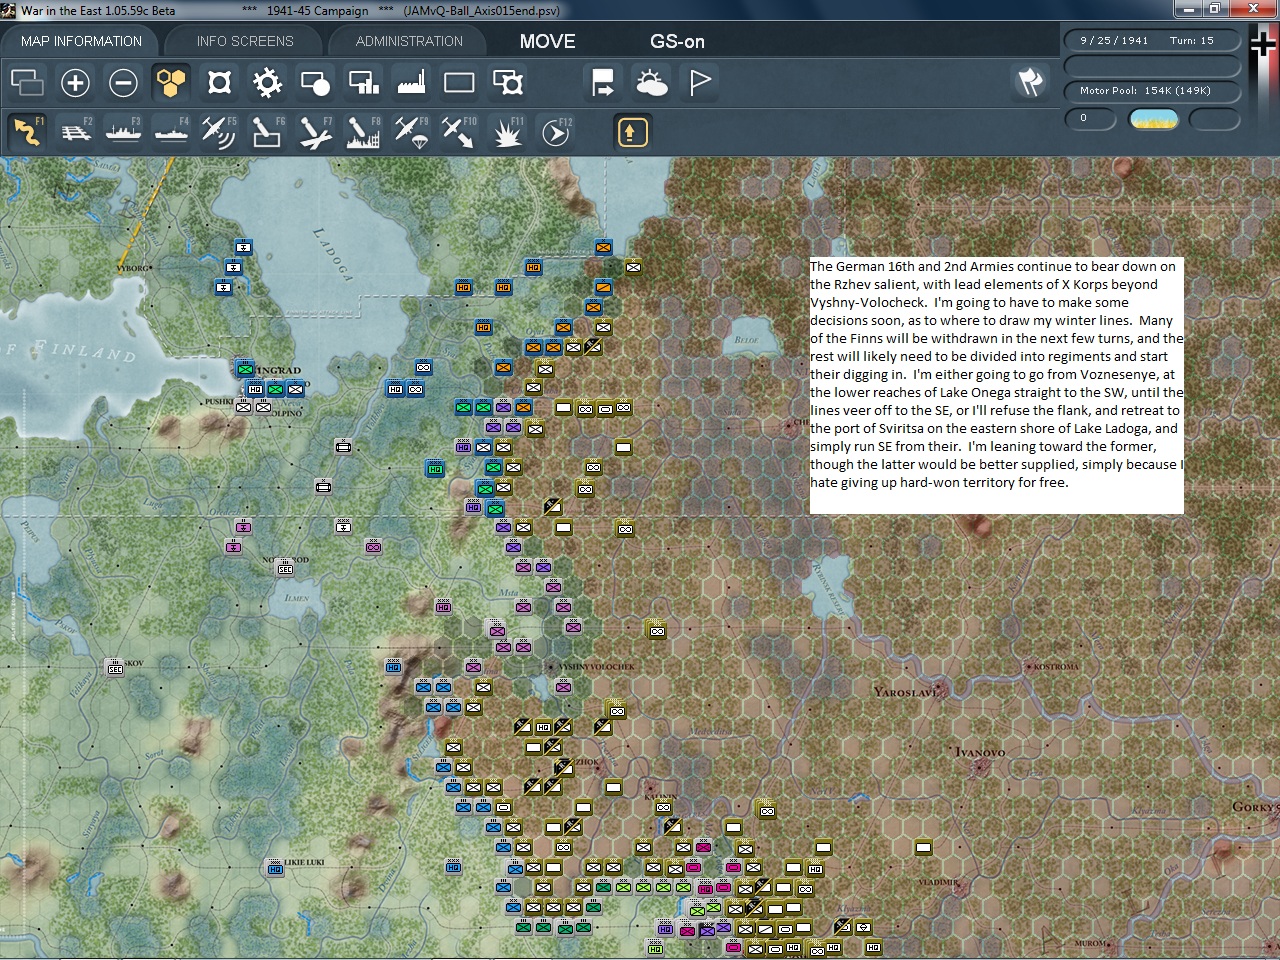
Task: Select the F8 bomb city mode
Action: point(364,131)
